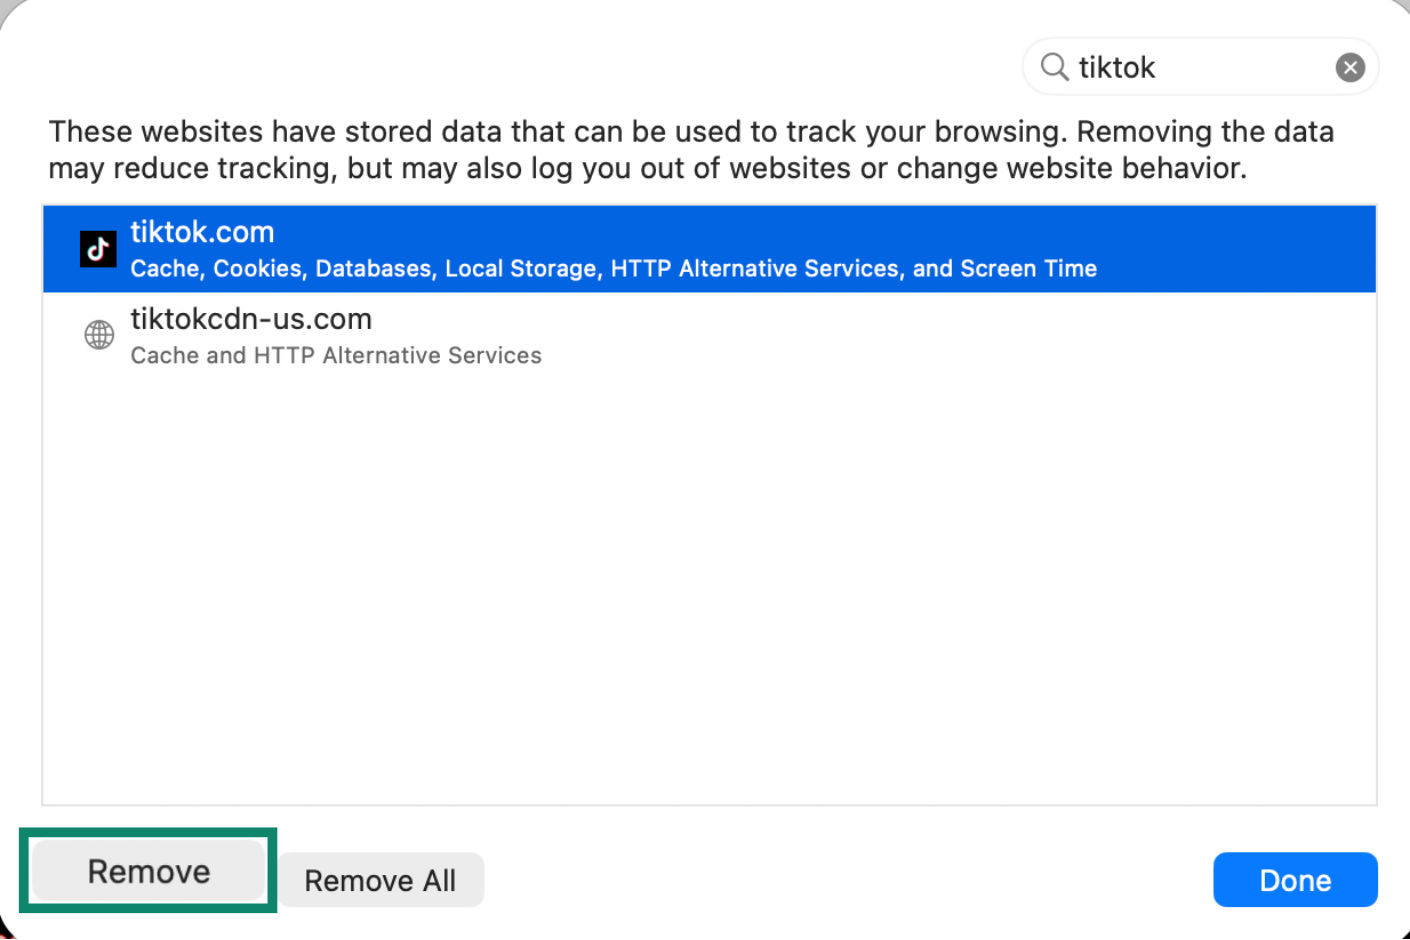The height and width of the screenshot is (940, 1410).
Task: Click the Cache and HTTP Alternative Services label
Action: pyautogui.click(x=335, y=355)
